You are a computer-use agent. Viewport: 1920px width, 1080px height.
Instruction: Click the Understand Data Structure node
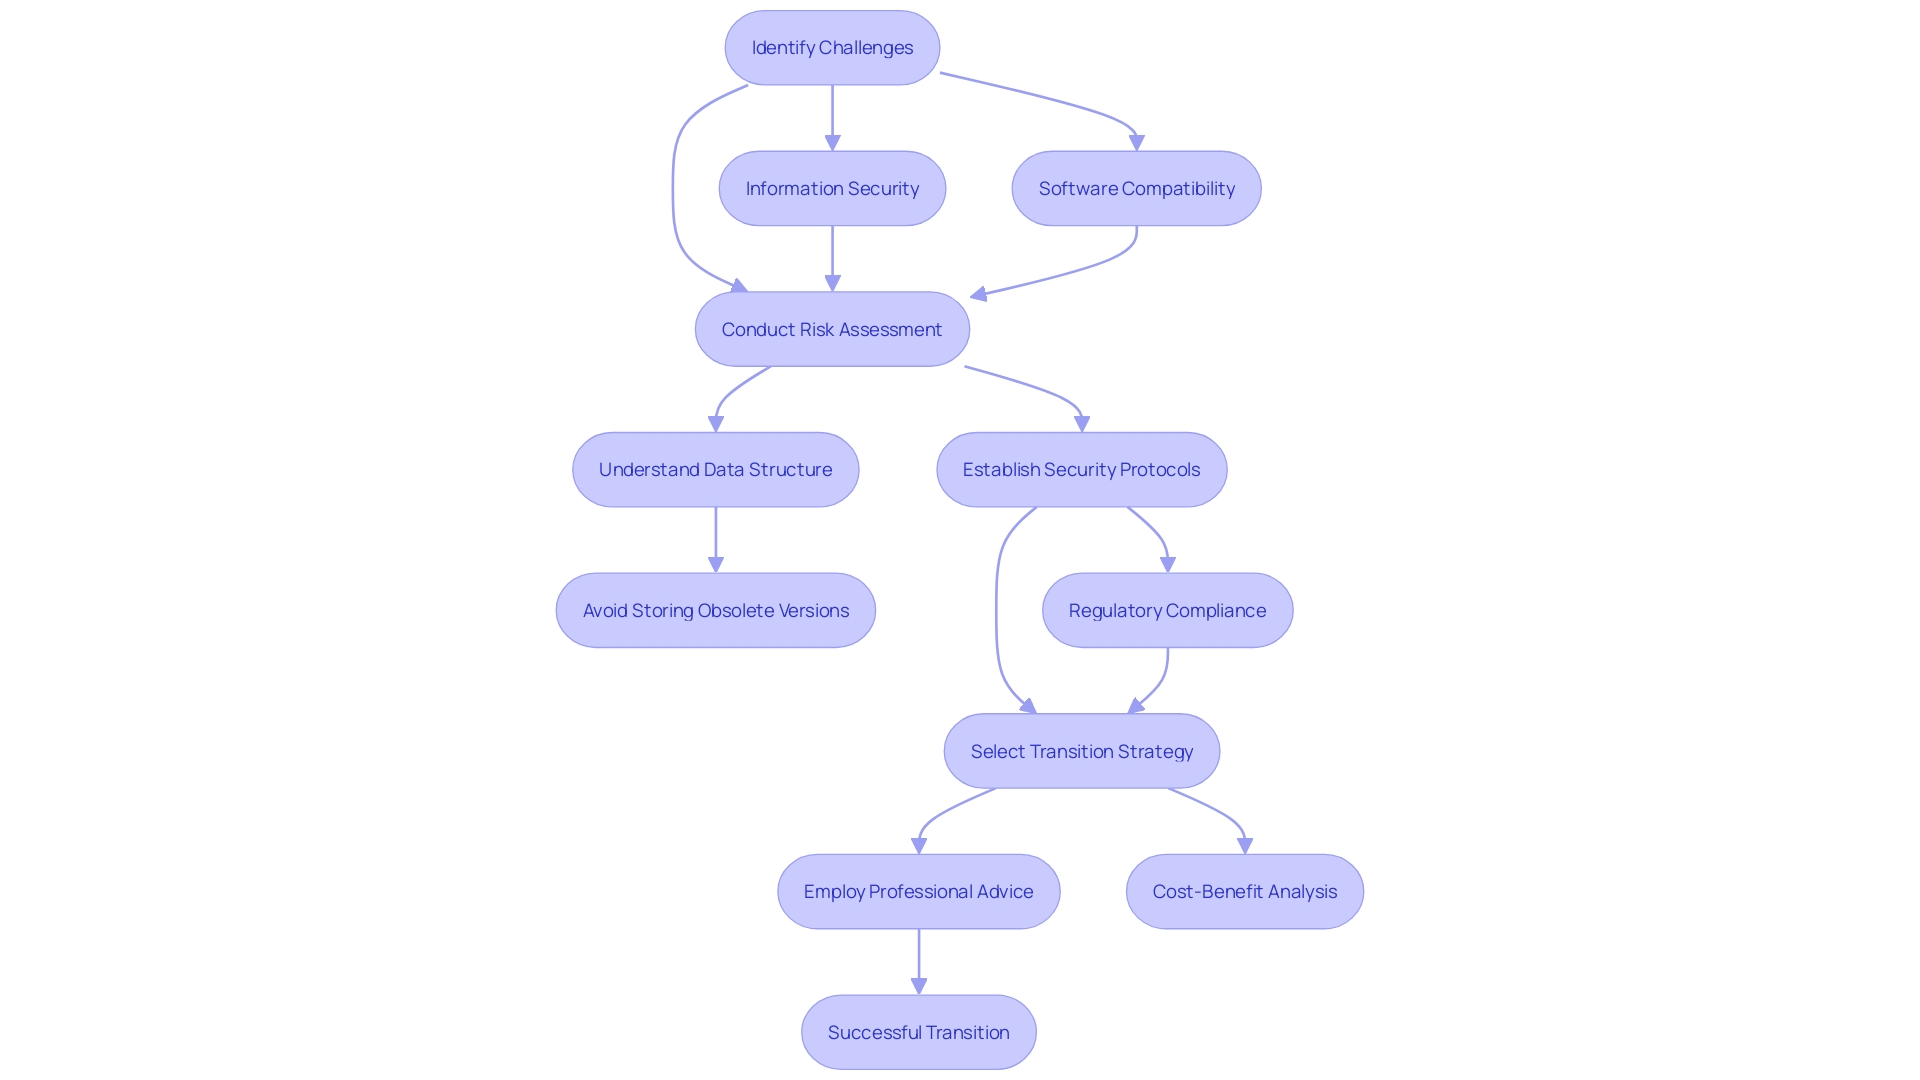713,468
